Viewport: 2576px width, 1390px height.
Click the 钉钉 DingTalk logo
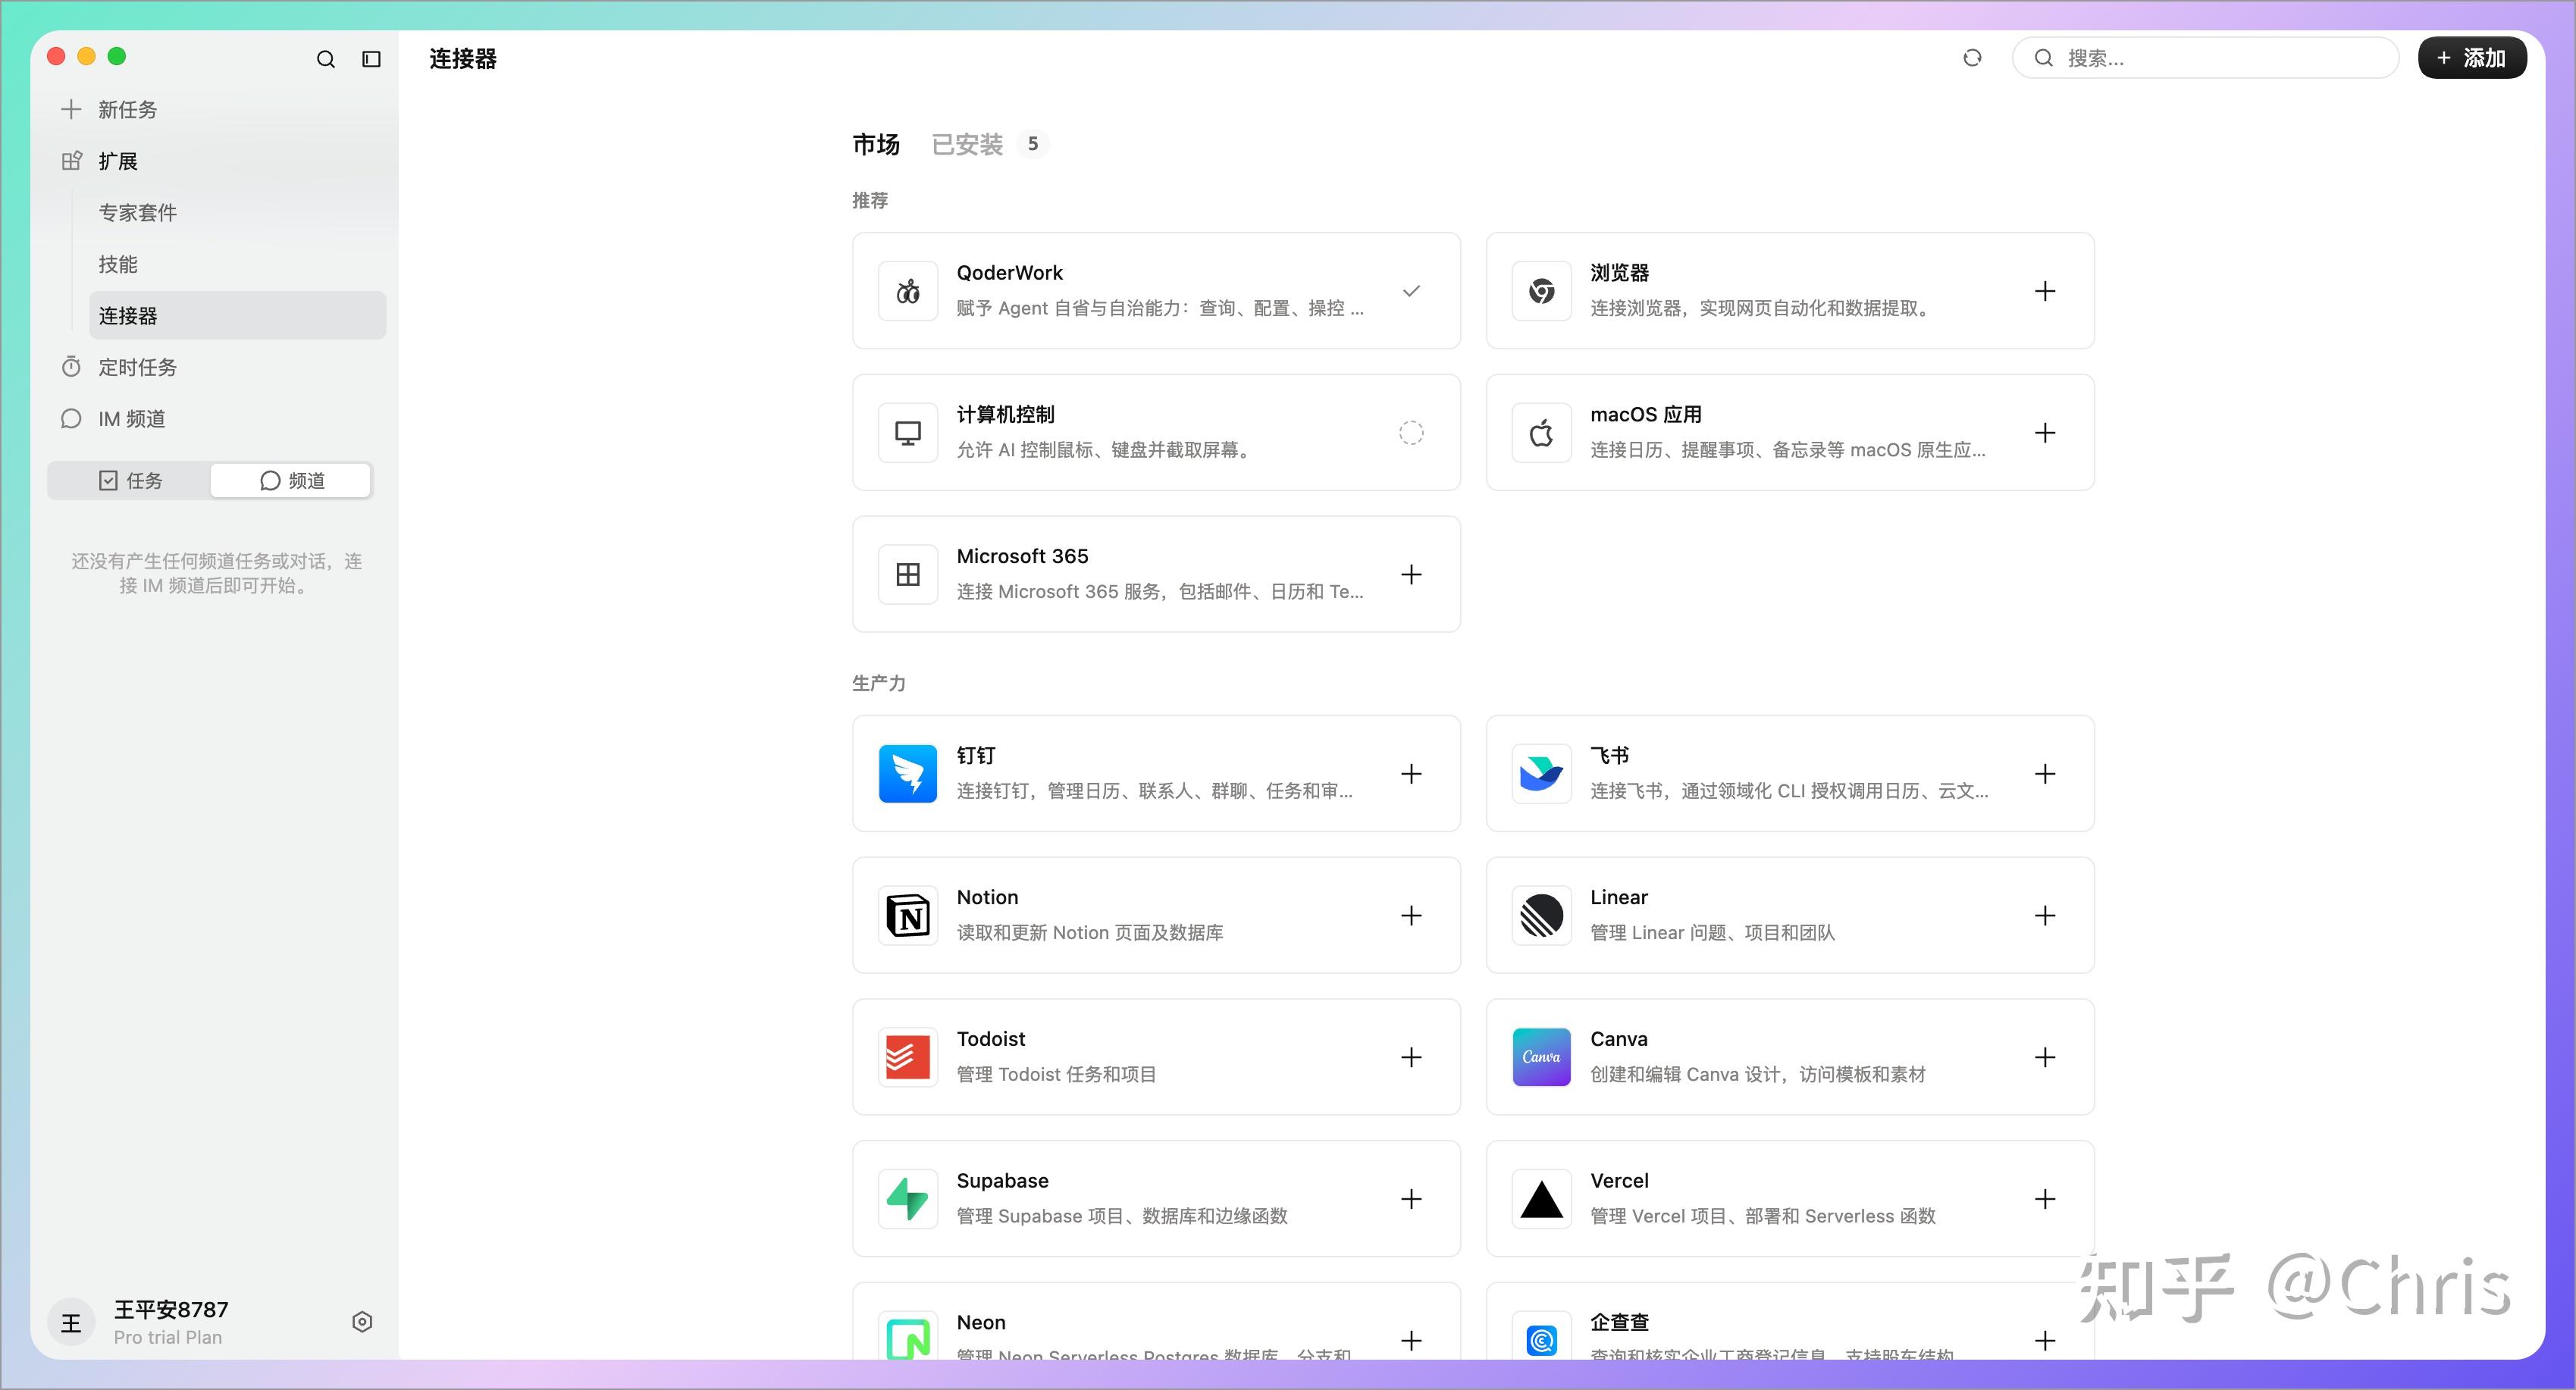(x=908, y=773)
